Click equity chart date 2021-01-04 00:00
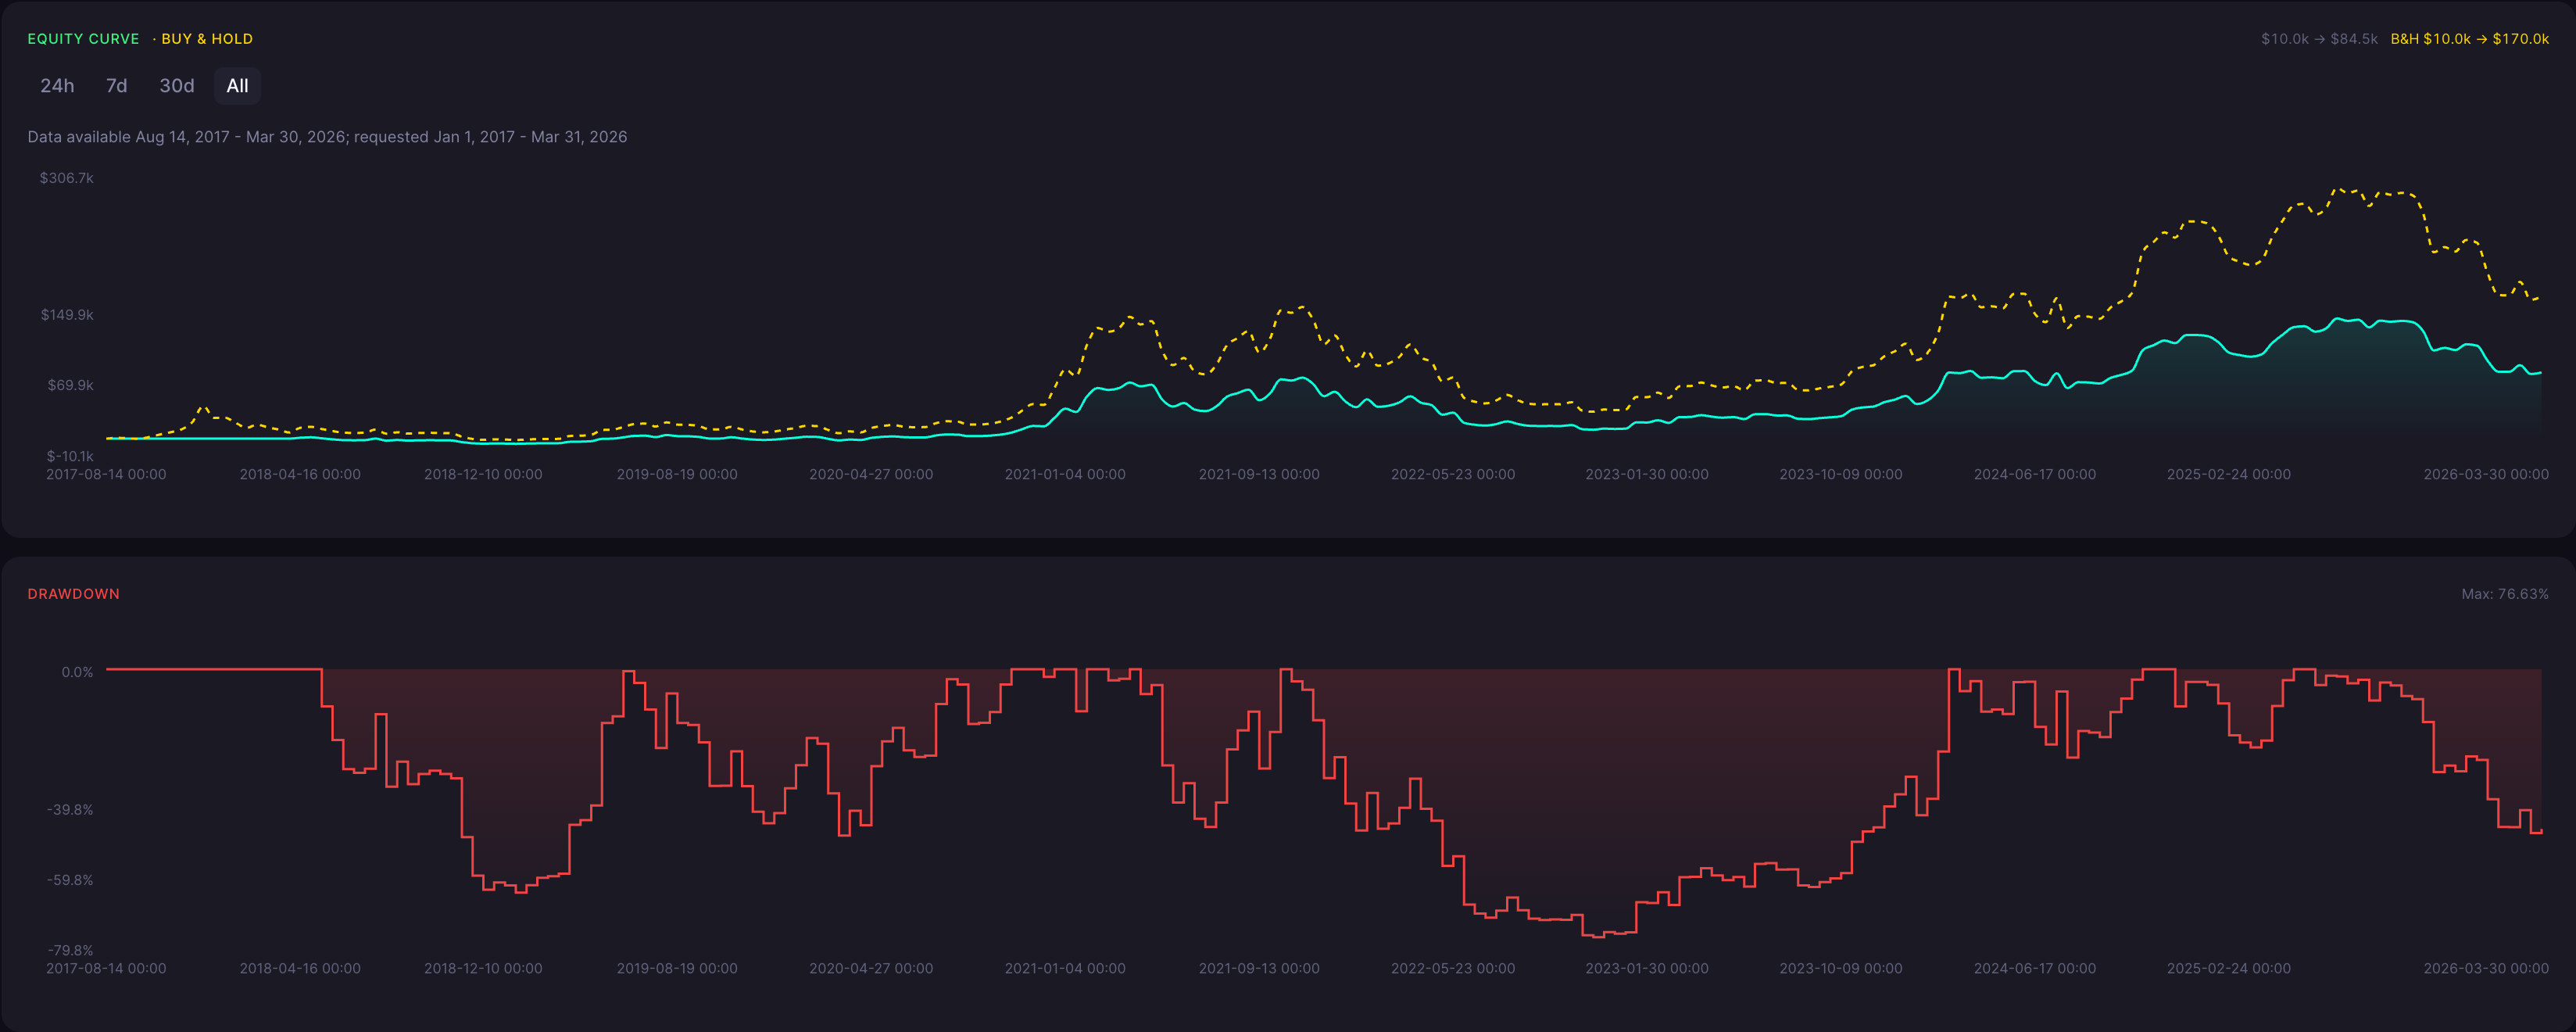Image resolution: width=2576 pixels, height=1032 pixels. pyautogui.click(x=1065, y=475)
